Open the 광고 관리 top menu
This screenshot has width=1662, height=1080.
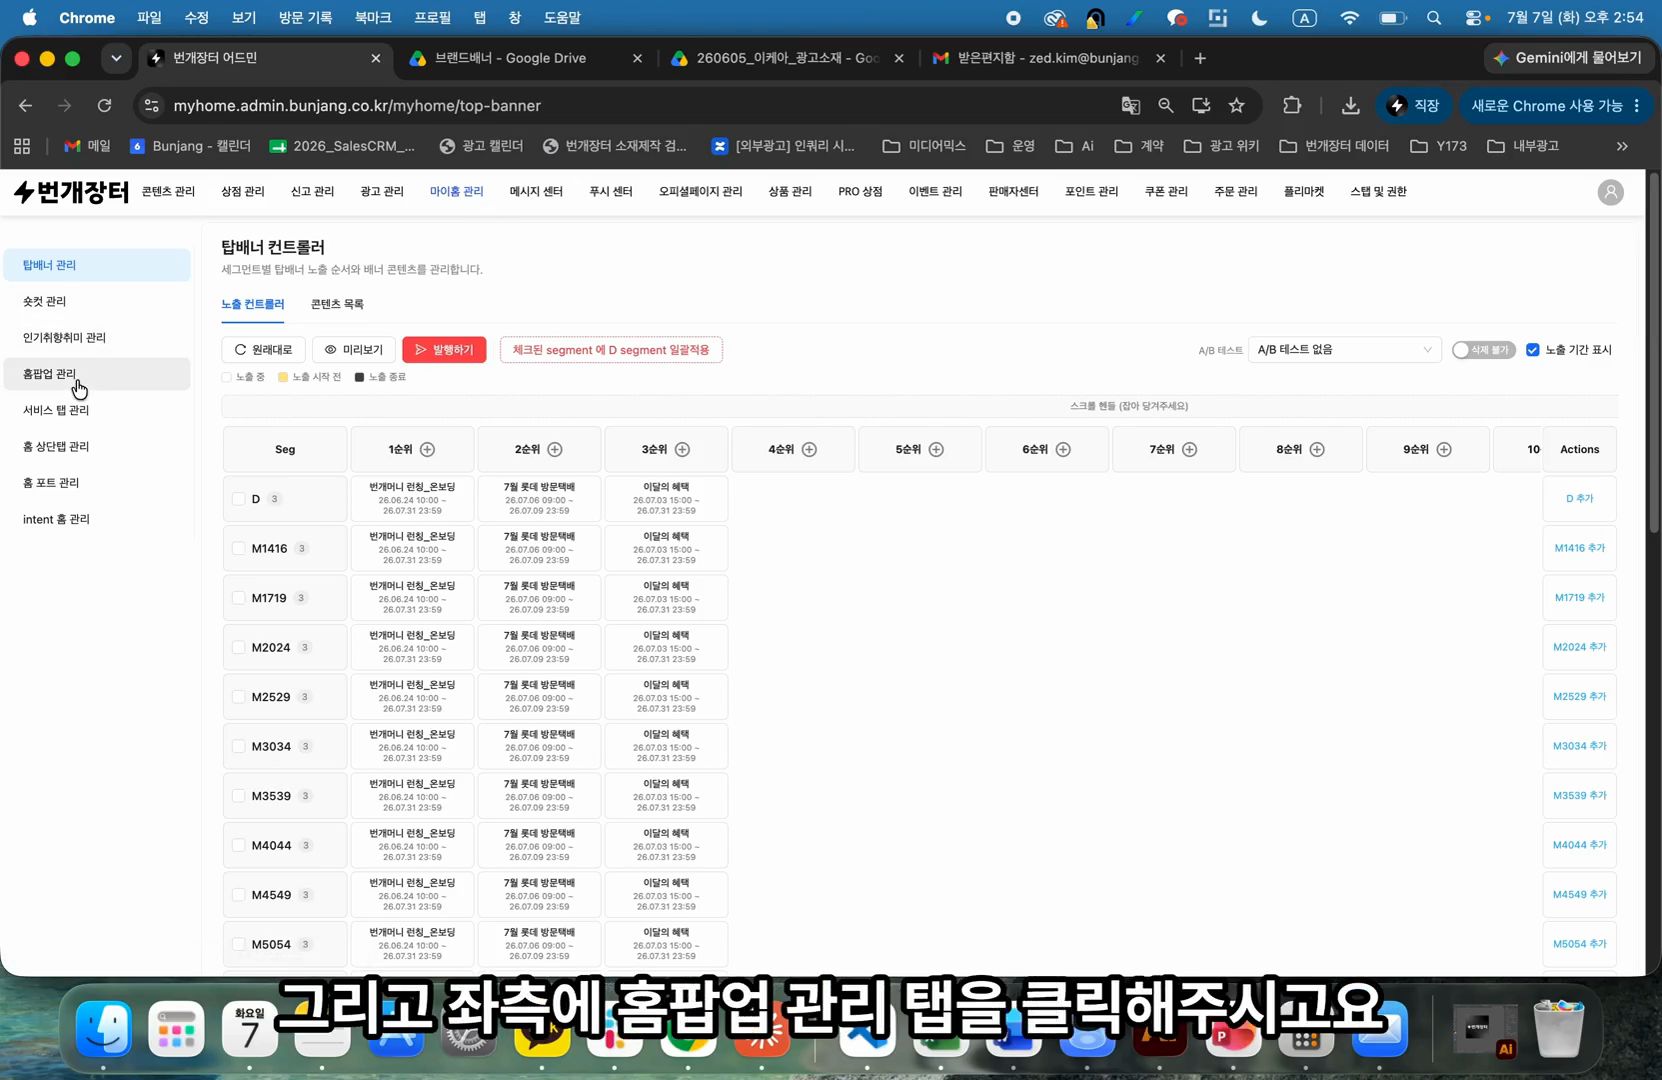click(x=382, y=192)
